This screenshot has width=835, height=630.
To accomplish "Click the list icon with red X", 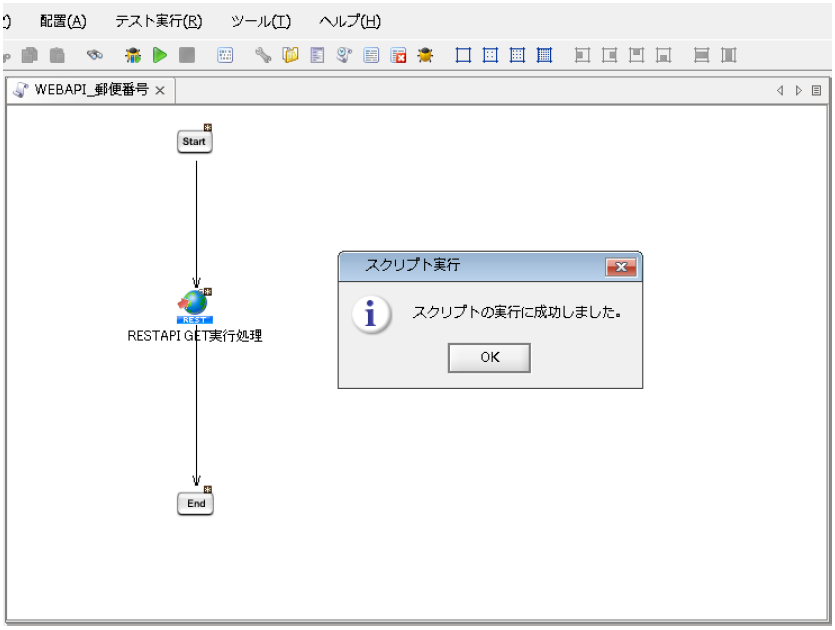I will (398, 56).
